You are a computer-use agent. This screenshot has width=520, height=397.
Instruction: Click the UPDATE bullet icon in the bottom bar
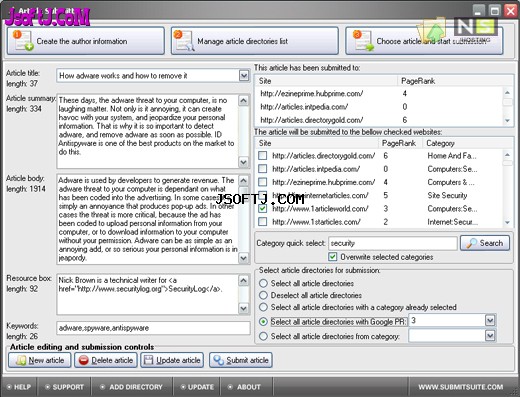183,387
